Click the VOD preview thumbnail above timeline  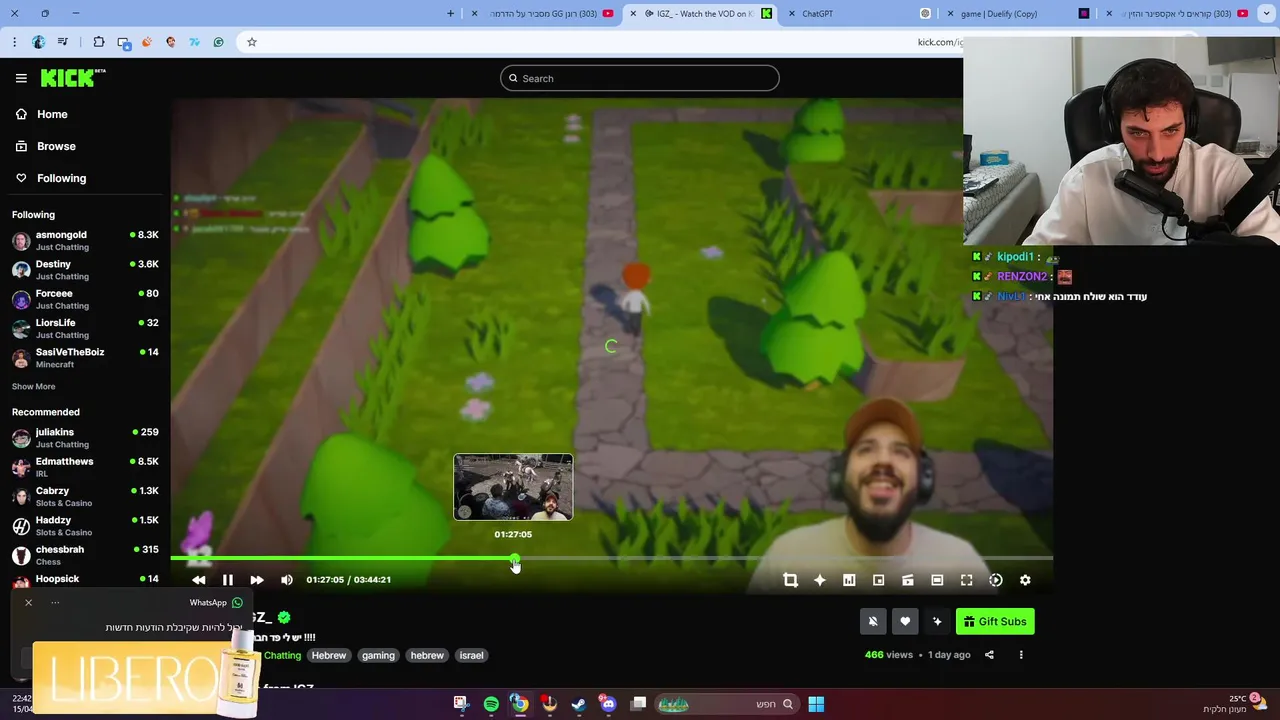(x=513, y=488)
